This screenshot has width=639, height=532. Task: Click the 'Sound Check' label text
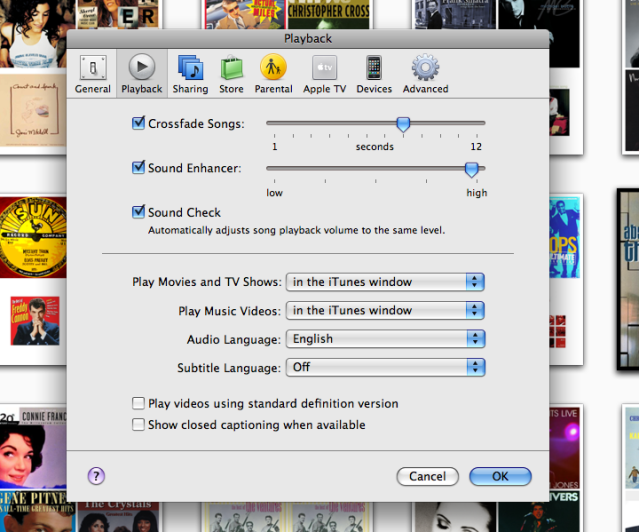click(184, 212)
